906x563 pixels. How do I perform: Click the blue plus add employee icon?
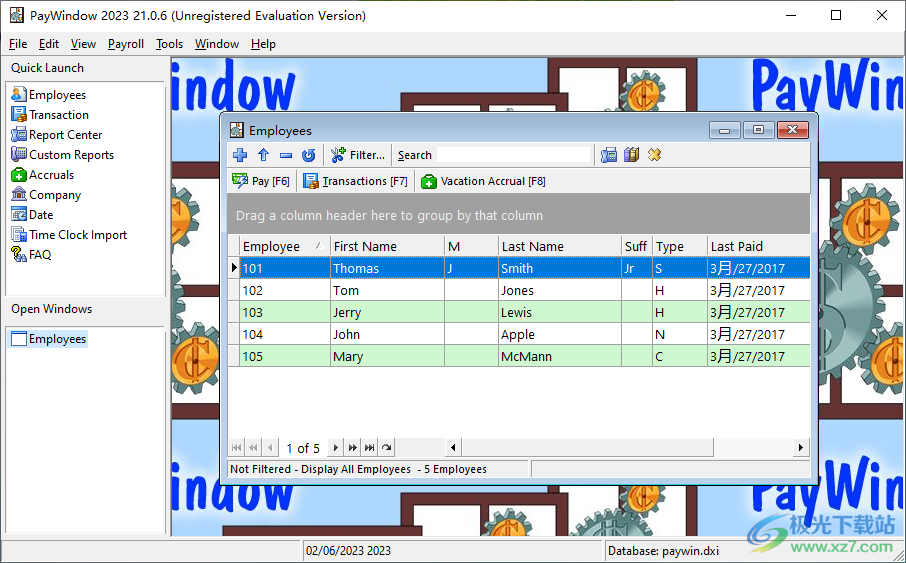pyautogui.click(x=240, y=155)
